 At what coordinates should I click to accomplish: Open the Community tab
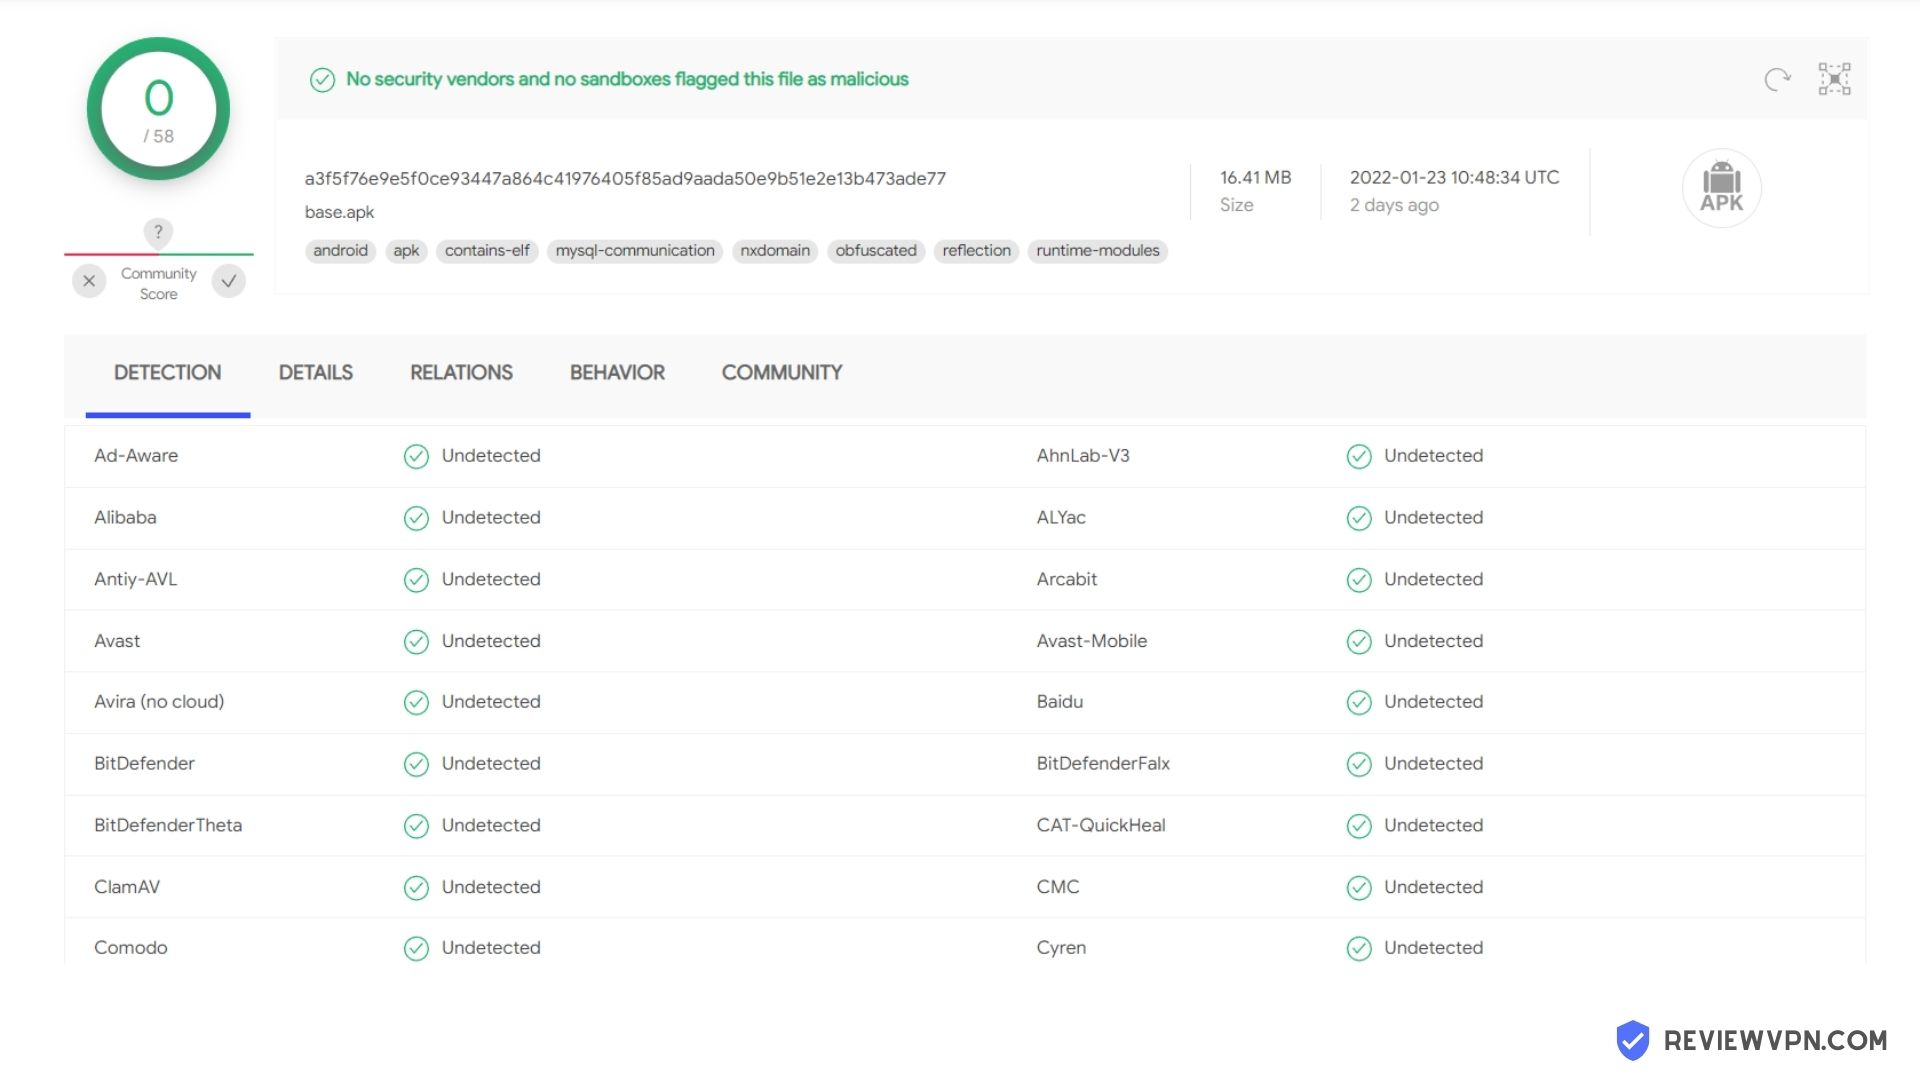(x=782, y=373)
